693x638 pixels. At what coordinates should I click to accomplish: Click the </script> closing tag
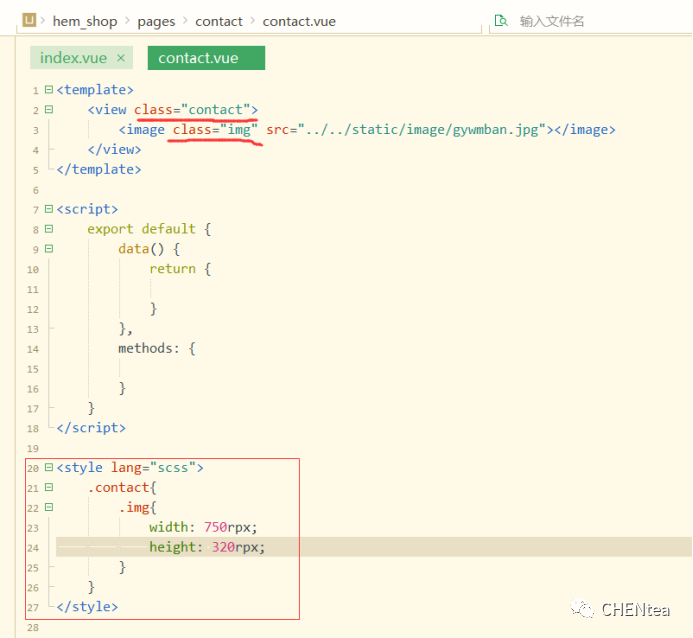[91, 428]
